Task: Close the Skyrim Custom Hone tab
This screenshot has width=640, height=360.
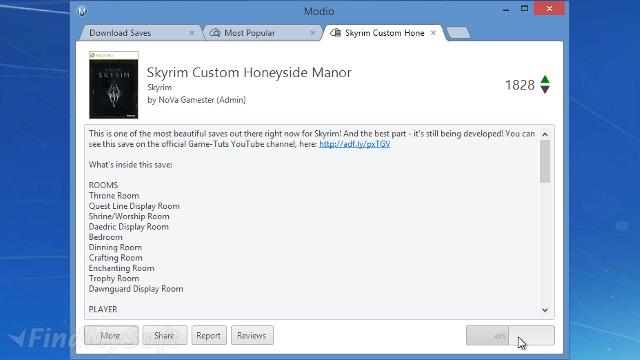Action: pos(433,33)
